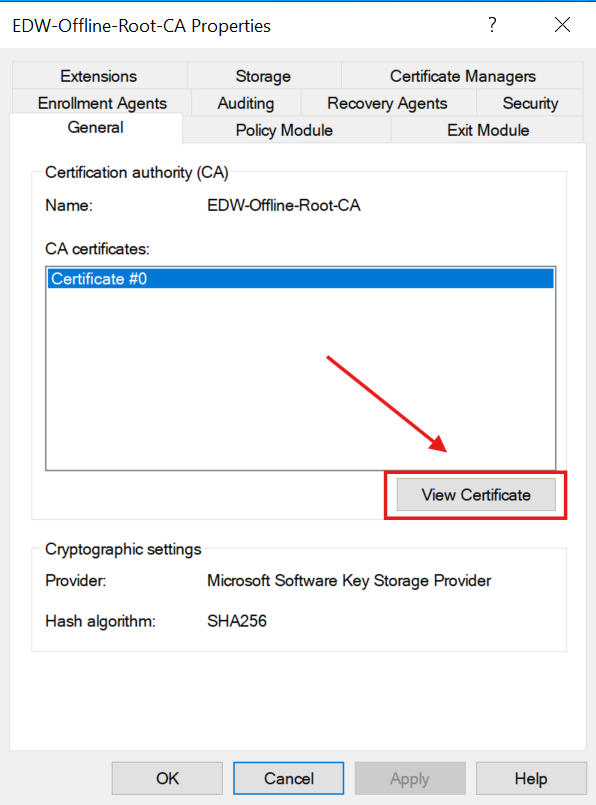Open the Exit Module tab
Screen dimensions: 596x805
click(487, 129)
